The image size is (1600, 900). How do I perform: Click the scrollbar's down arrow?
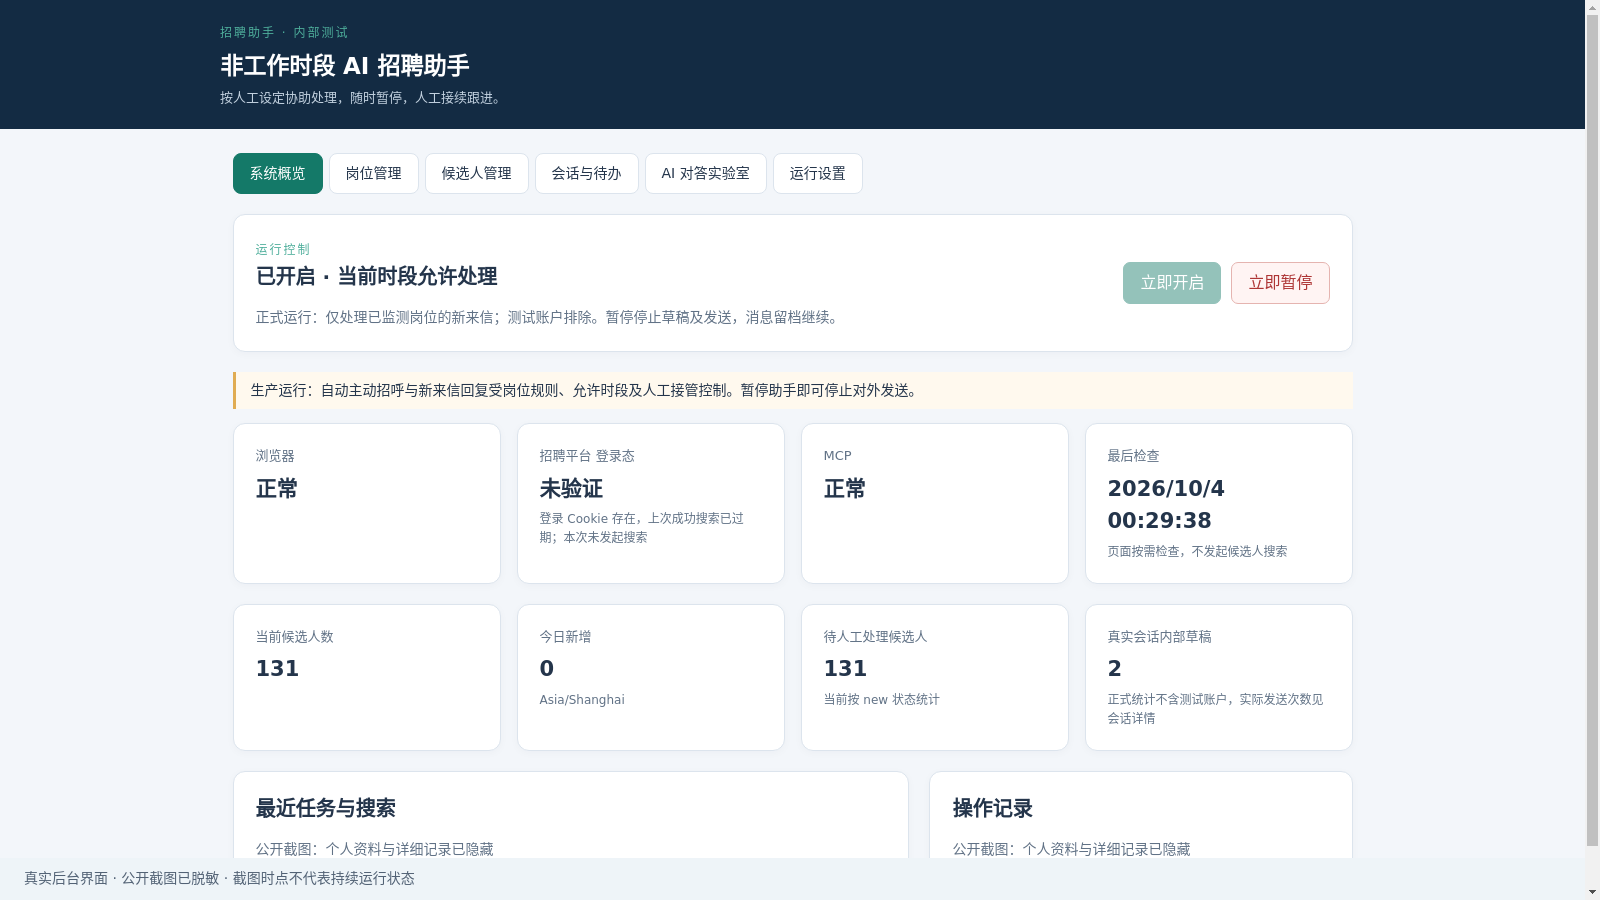point(1592,892)
